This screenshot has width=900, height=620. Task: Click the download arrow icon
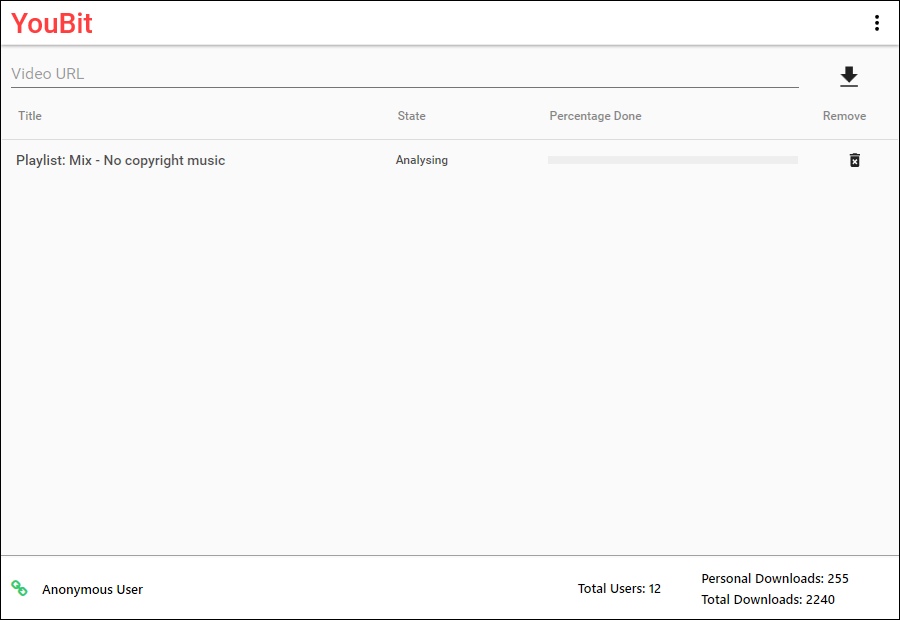(848, 76)
